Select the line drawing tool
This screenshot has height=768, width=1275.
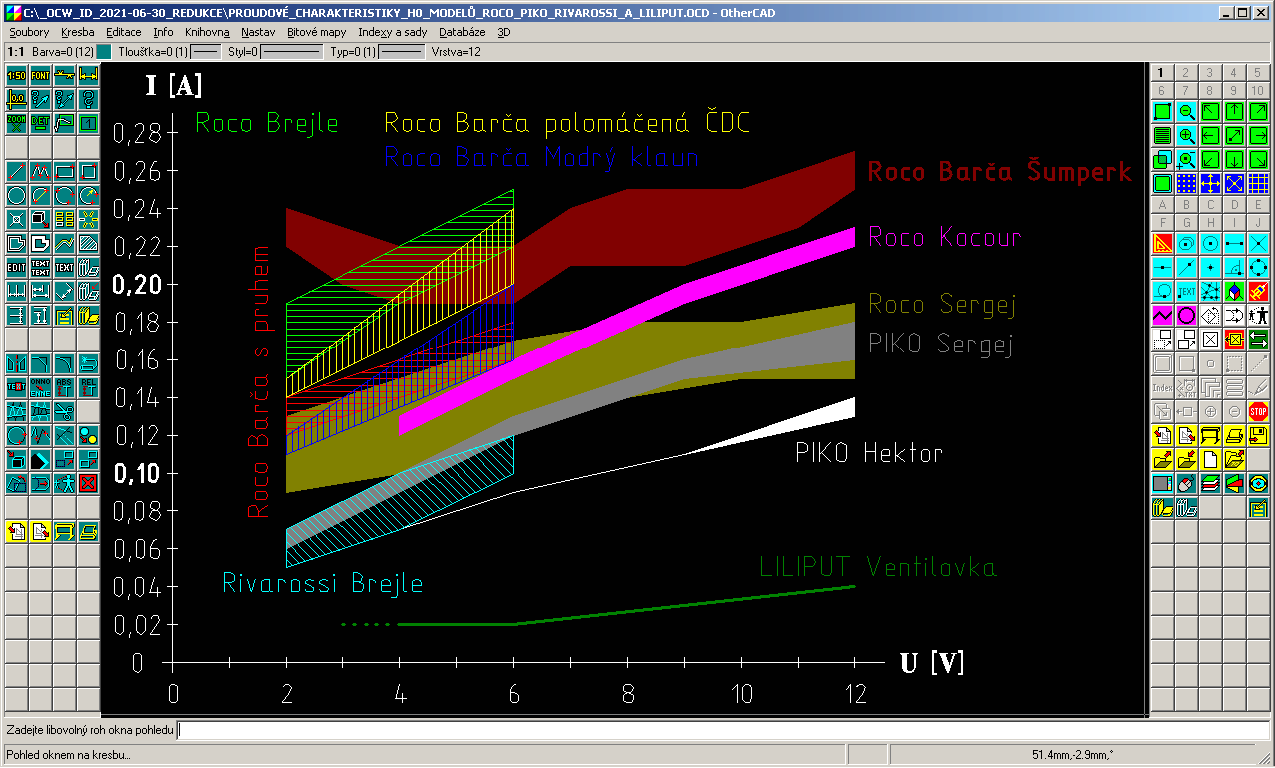pyautogui.click(x=16, y=172)
